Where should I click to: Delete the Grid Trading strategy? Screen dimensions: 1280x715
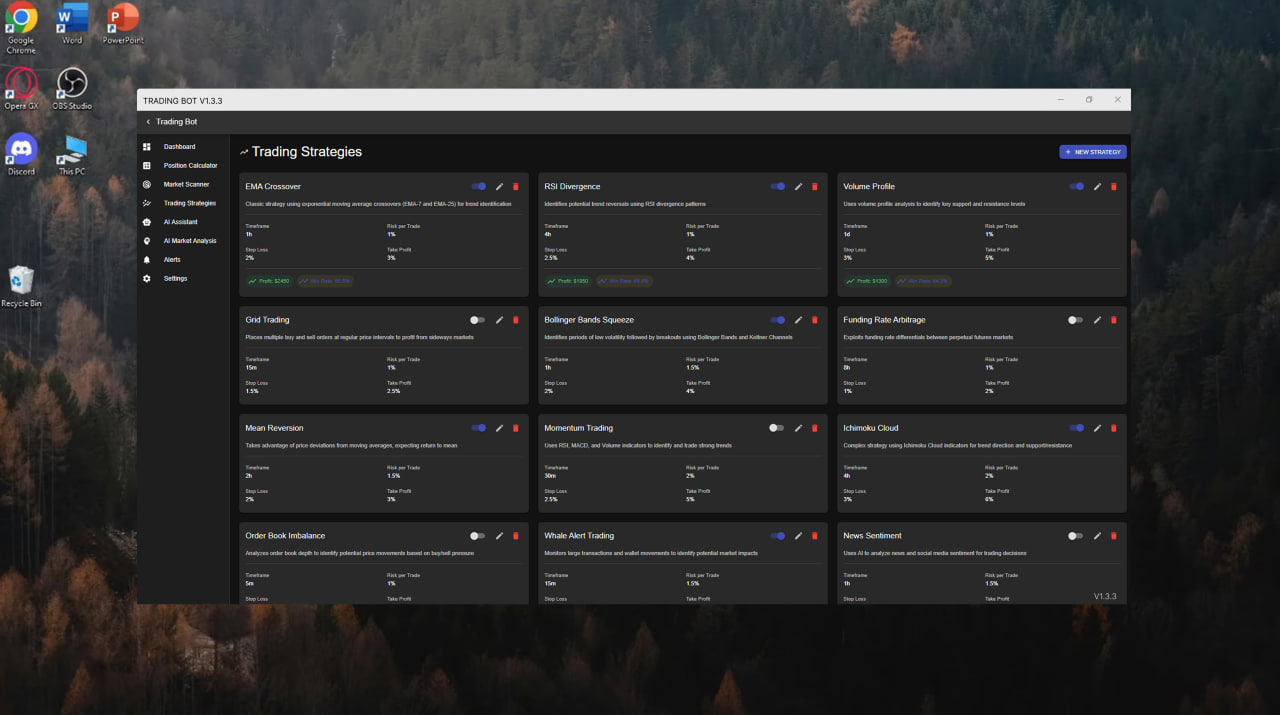click(x=515, y=319)
